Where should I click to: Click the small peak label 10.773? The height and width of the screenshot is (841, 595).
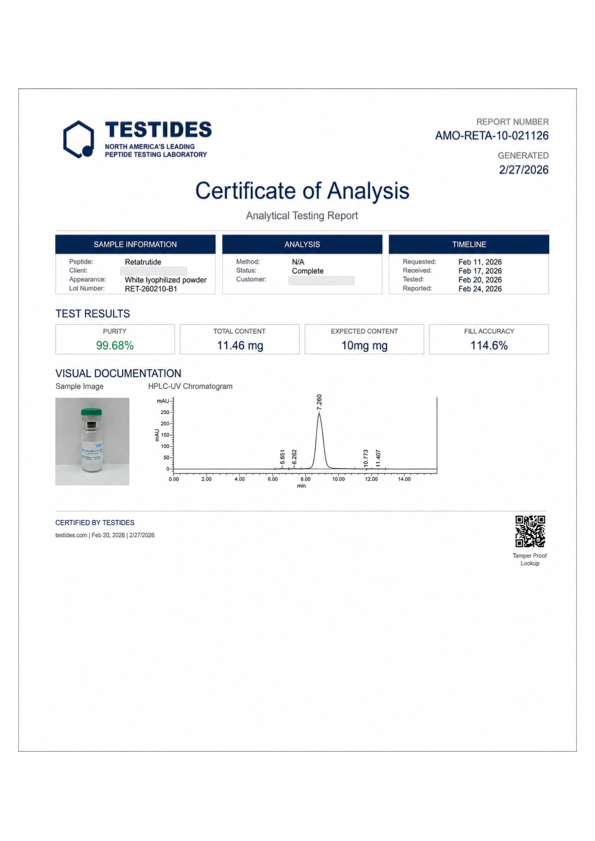pyautogui.click(x=366, y=458)
